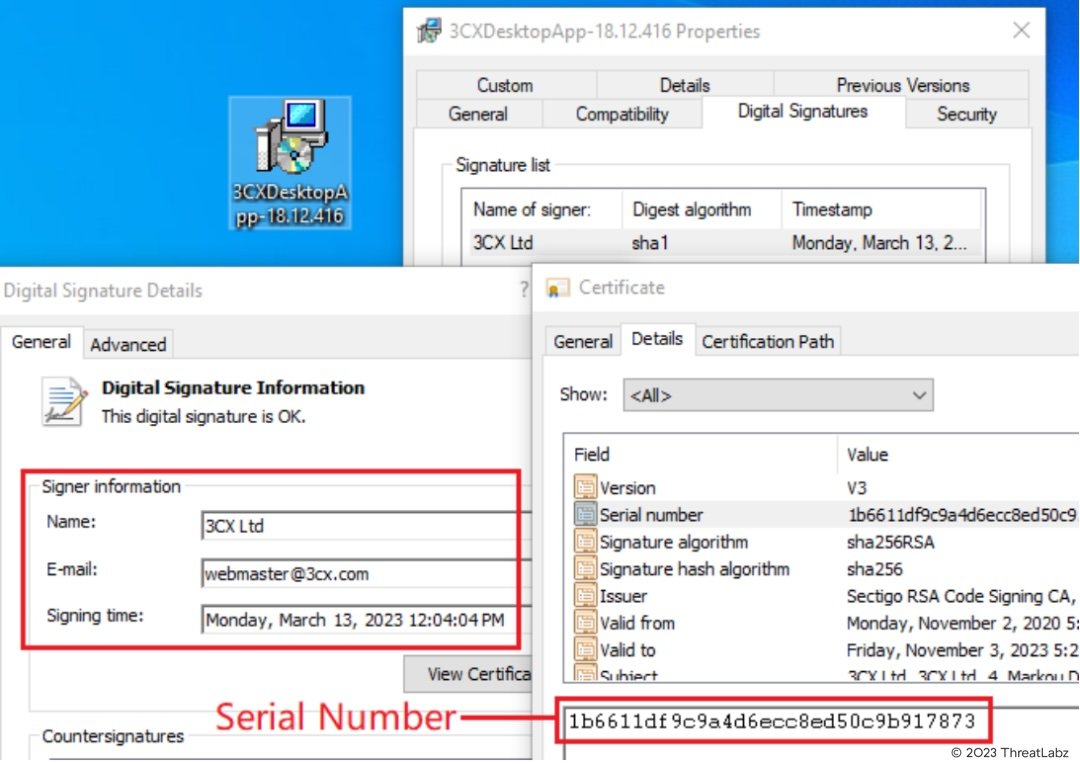Open the 3CXDesktopApp-18.12.416 desktop installer icon
The height and width of the screenshot is (764, 1080).
(x=289, y=160)
